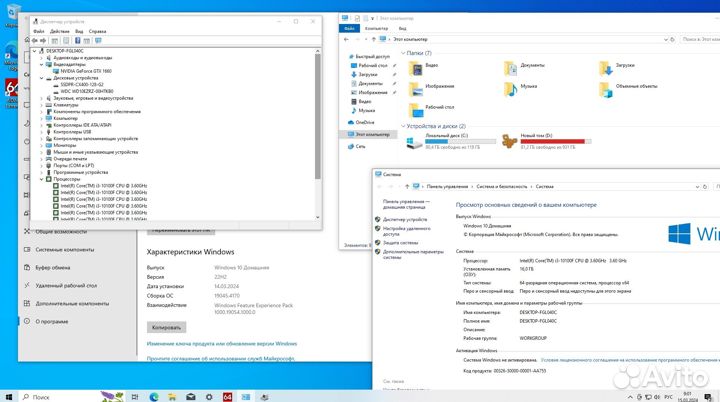Click the blue Help icon in Device Manager toolbar
The width and height of the screenshot is (720, 402).
pos(77,40)
